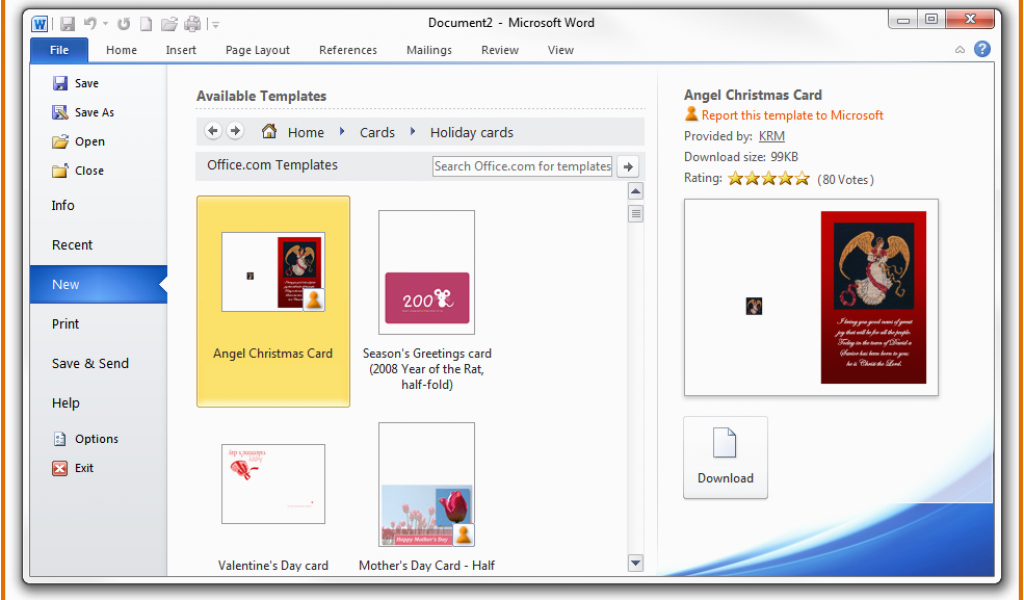Click the fifth rating star
The height and width of the screenshot is (600, 1024).
point(803,178)
